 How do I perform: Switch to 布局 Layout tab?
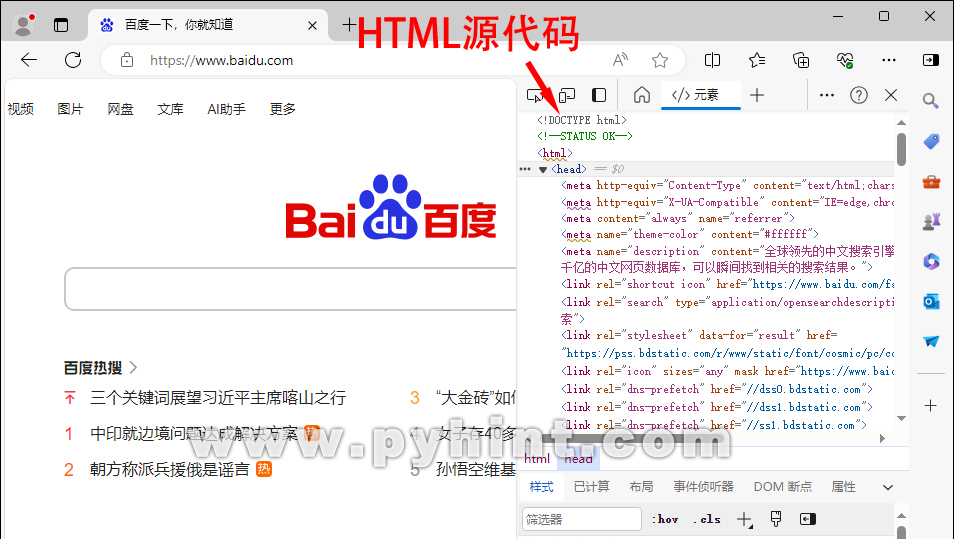641,487
